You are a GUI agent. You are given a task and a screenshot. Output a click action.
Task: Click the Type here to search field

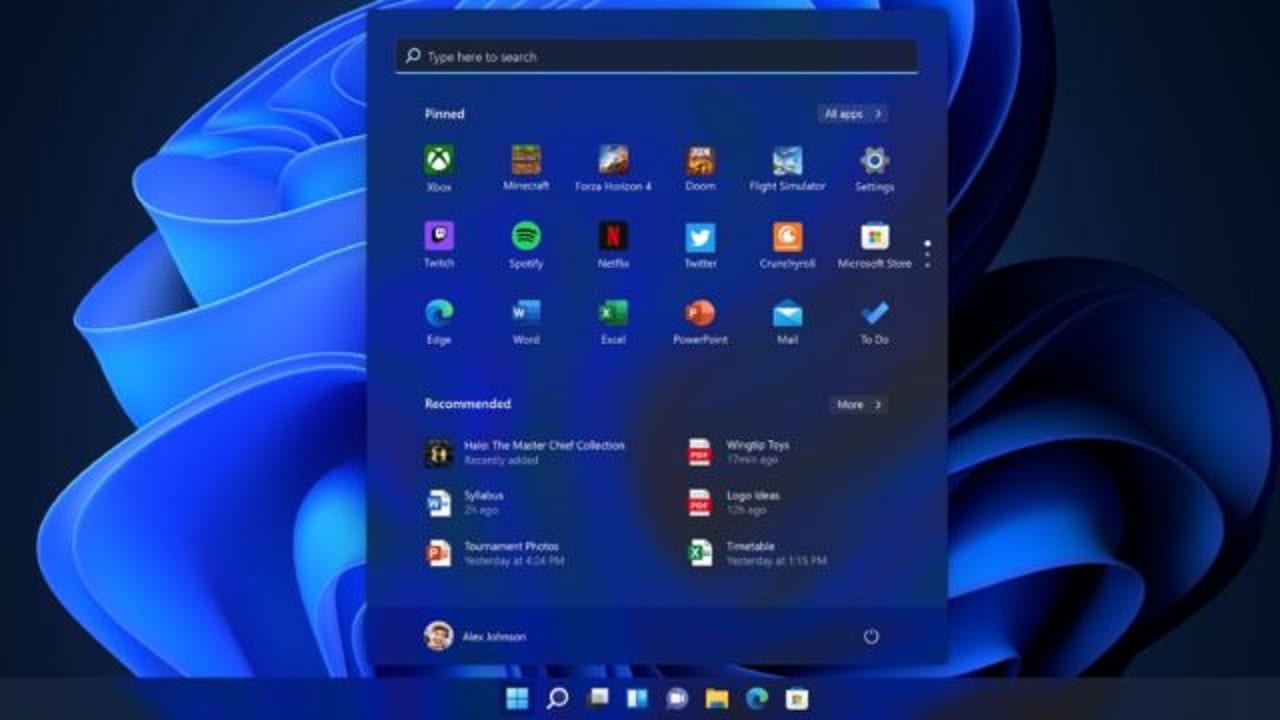point(656,57)
